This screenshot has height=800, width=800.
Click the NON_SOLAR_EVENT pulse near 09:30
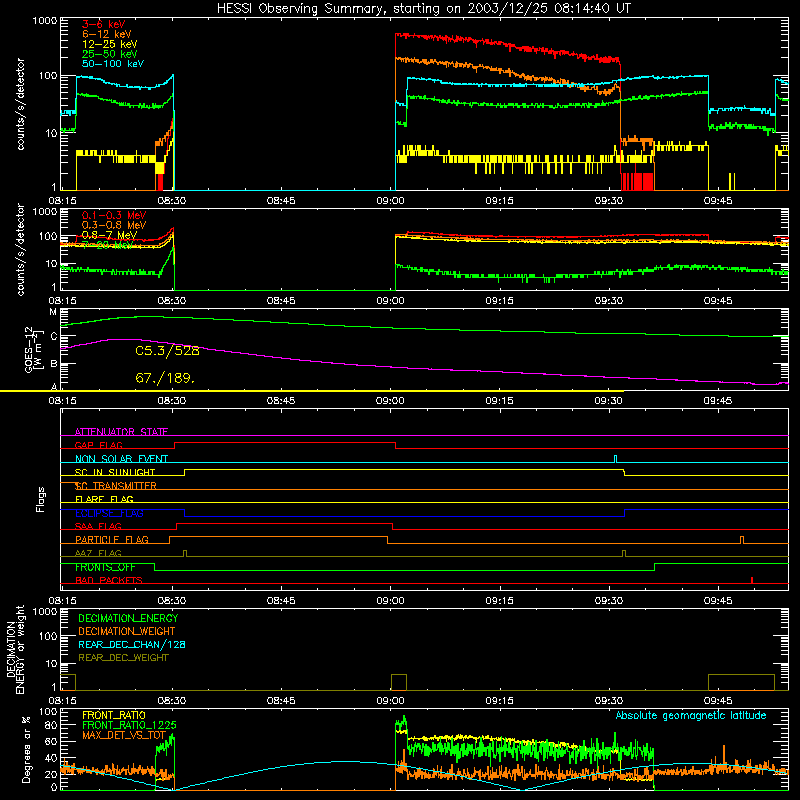(x=615, y=459)
